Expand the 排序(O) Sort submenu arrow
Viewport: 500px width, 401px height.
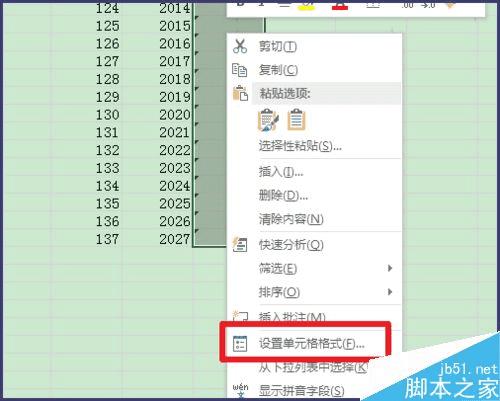390,292
